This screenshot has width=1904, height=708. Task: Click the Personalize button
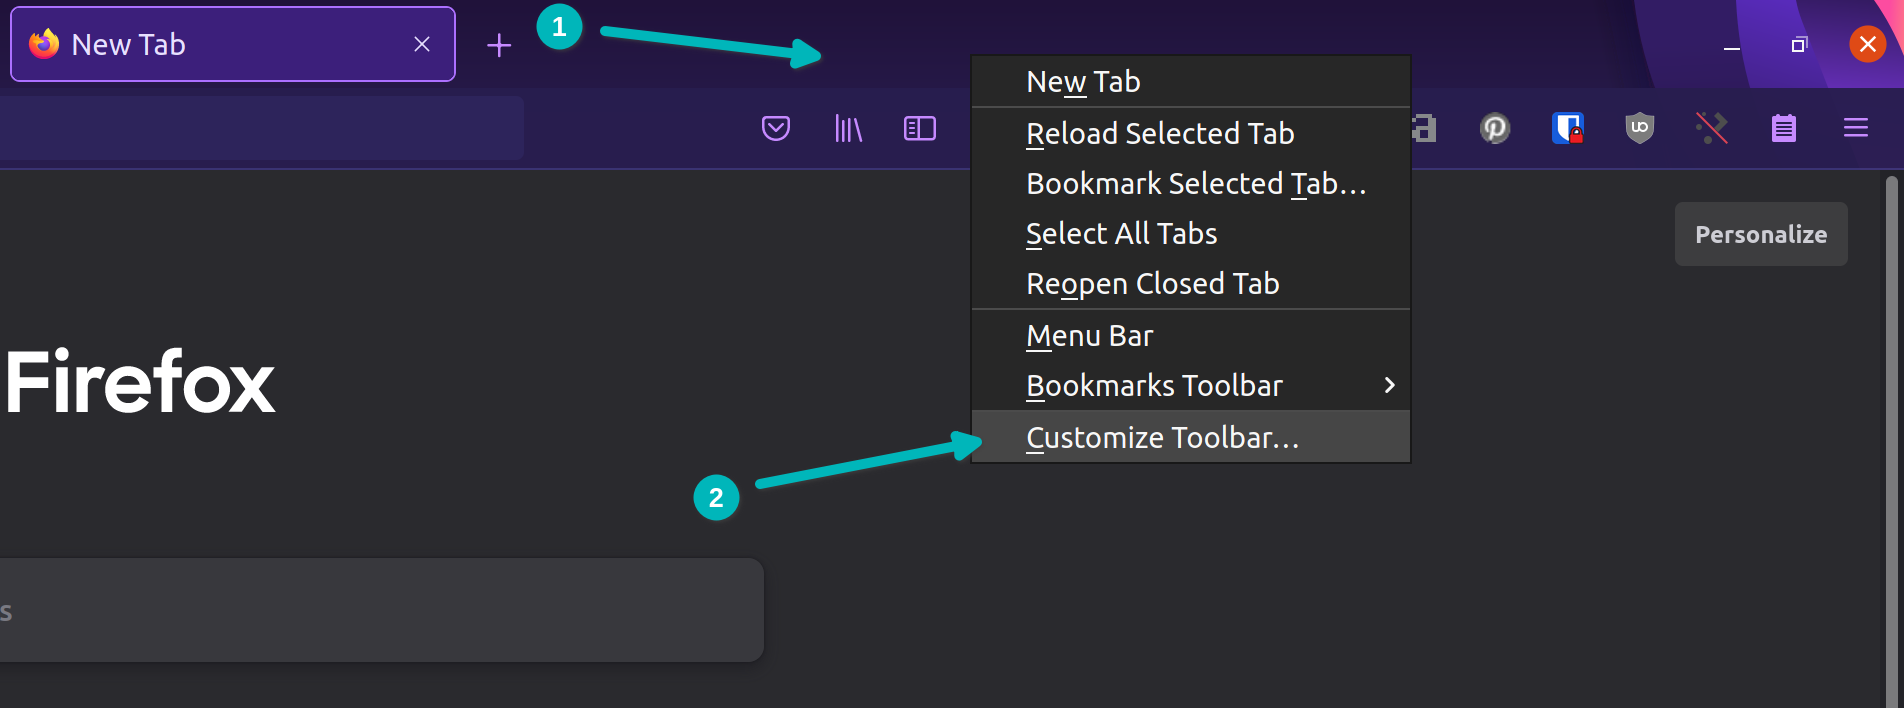point(1761,233)
